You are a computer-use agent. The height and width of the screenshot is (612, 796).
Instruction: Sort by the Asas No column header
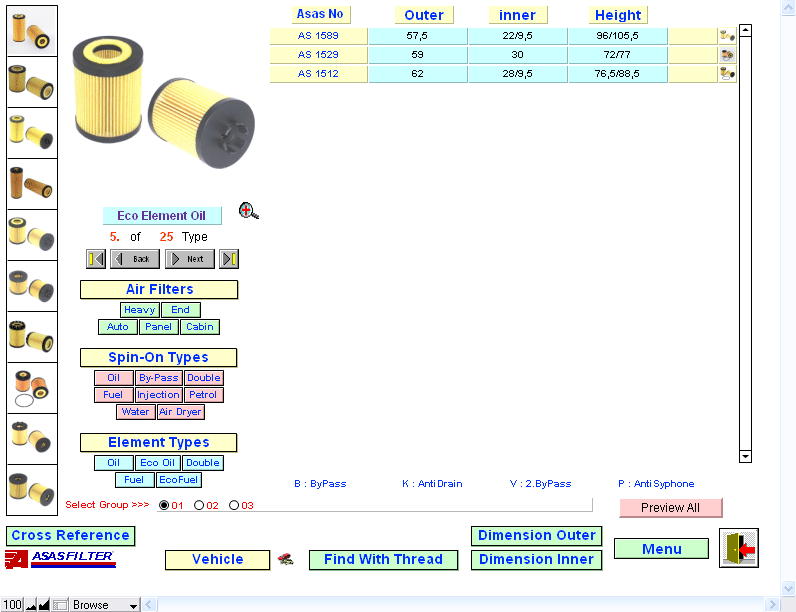coord(320,14)
